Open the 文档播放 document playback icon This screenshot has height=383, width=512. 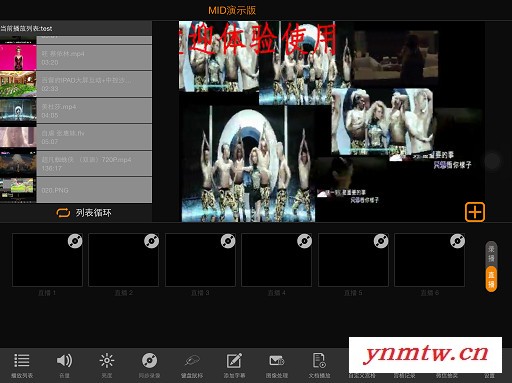(x=319, y=361)
